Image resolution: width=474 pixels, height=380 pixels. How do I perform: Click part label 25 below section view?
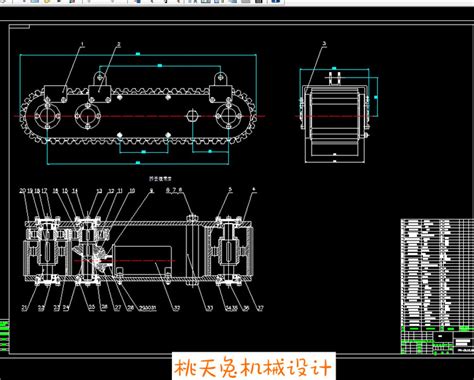92,307
